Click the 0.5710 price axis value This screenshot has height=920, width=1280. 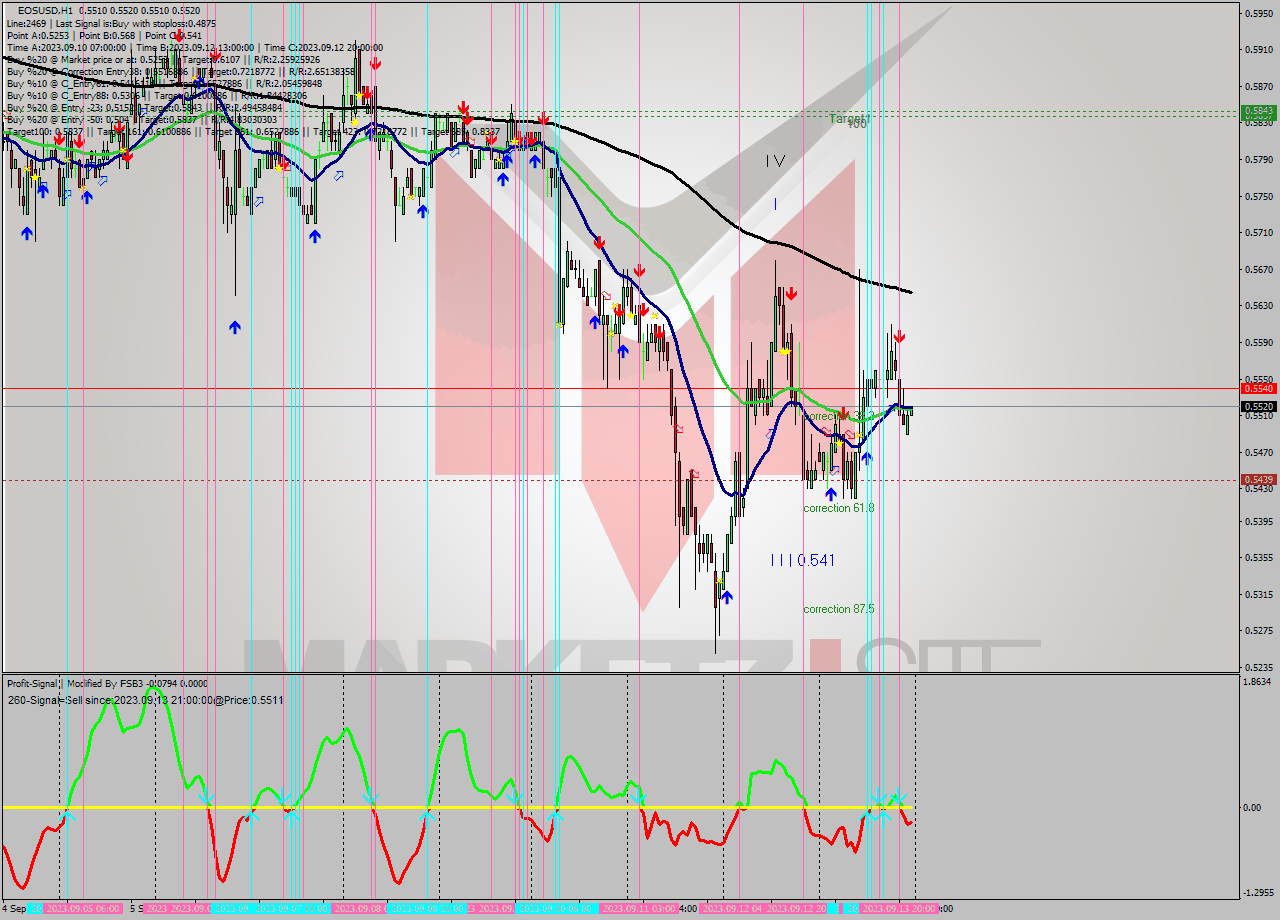[x=1258, y=232]
